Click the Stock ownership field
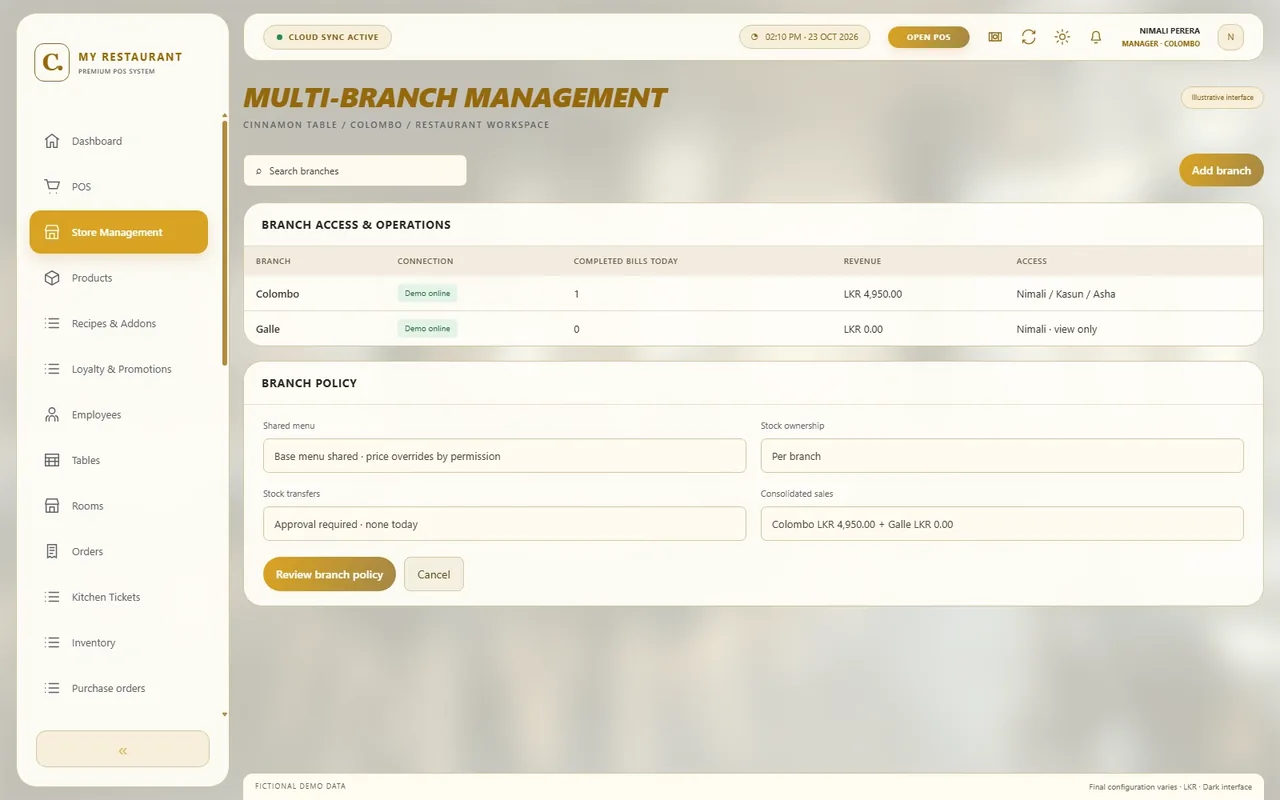 1002,456
